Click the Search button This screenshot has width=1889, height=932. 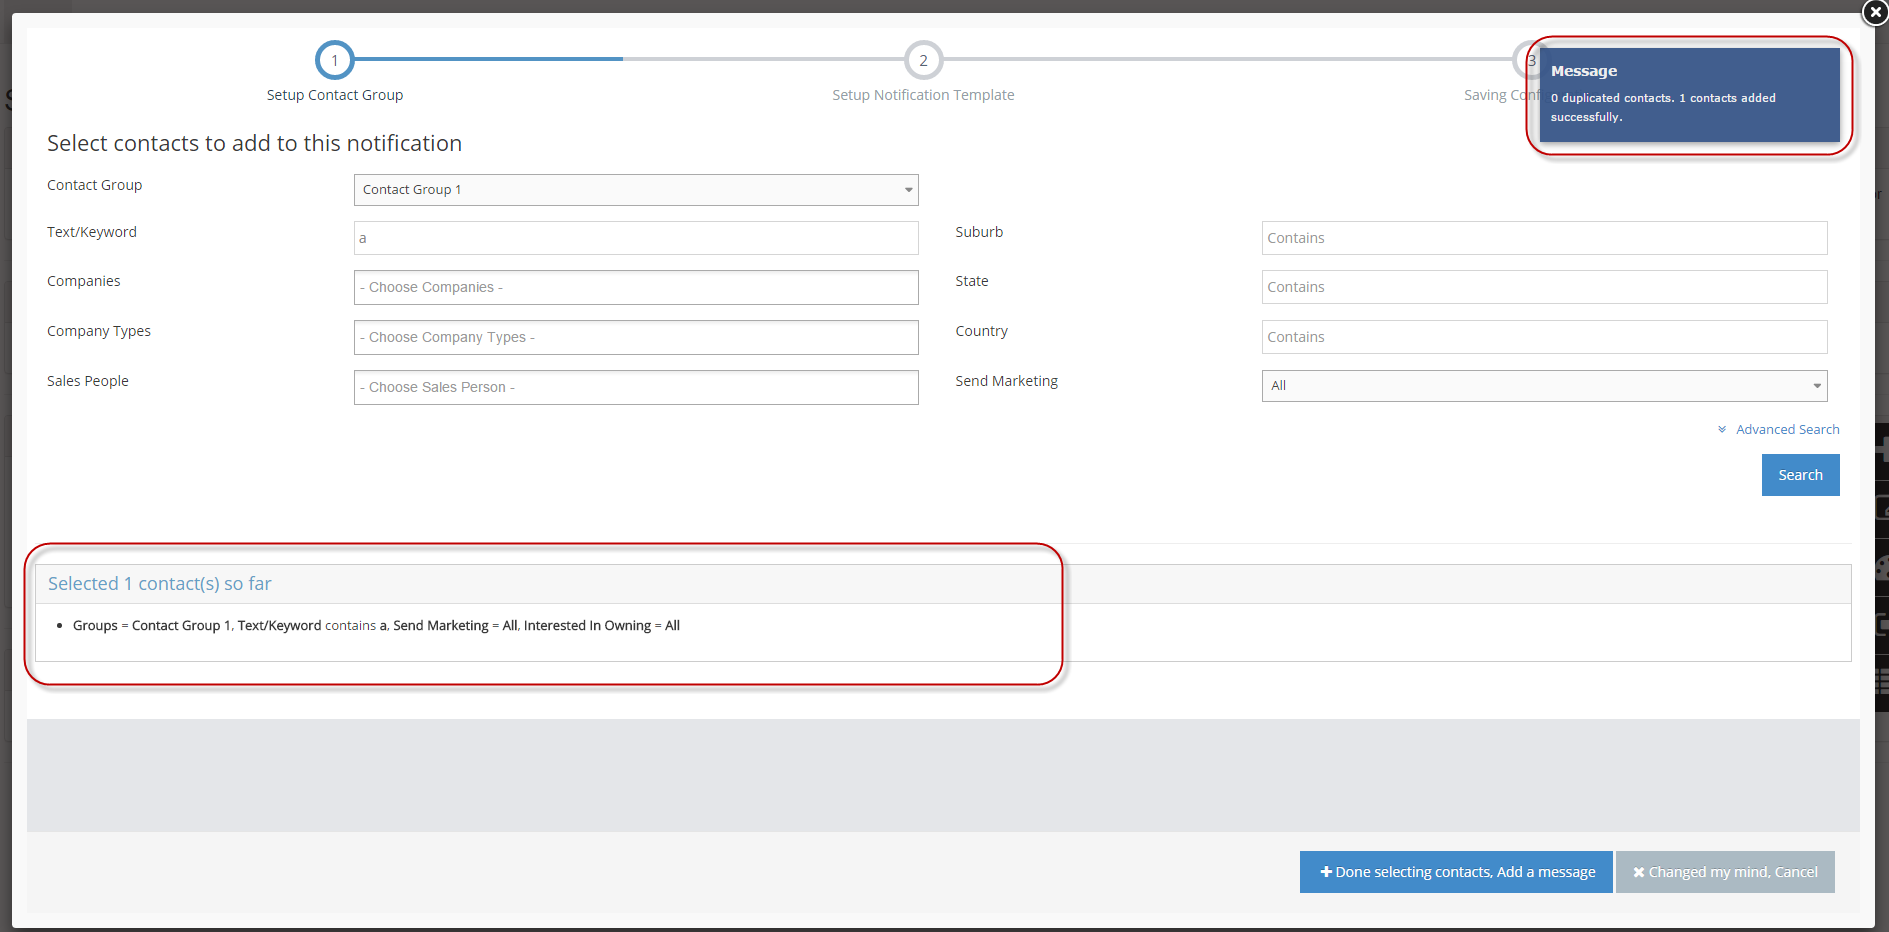pyautogui.click(x=1799, y=475)
